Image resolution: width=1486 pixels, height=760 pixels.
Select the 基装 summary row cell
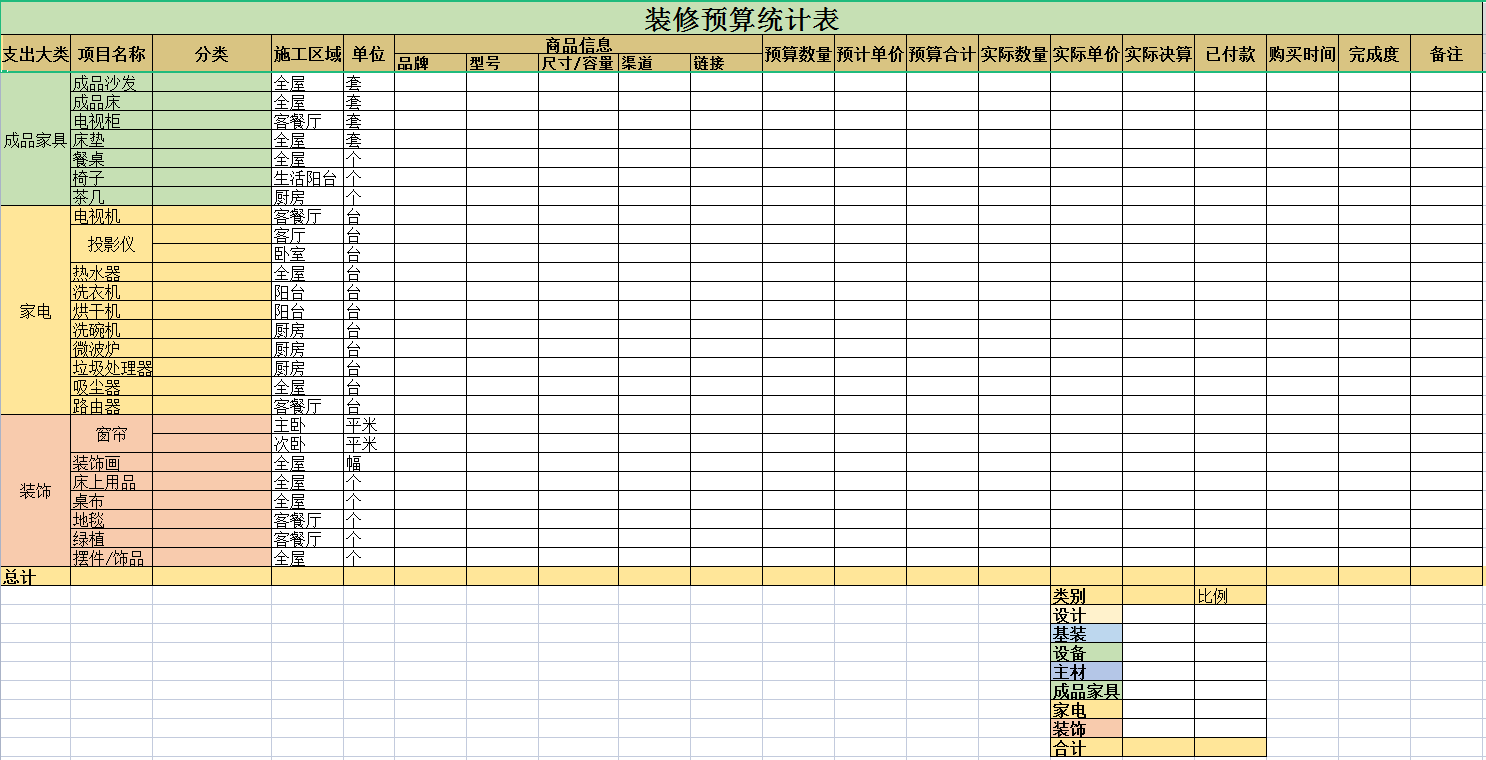1086,634
